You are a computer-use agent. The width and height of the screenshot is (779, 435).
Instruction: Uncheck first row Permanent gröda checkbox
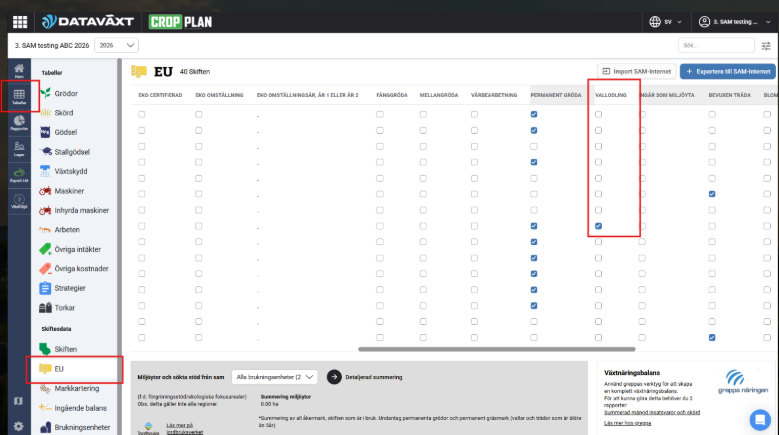click(534, 115)
